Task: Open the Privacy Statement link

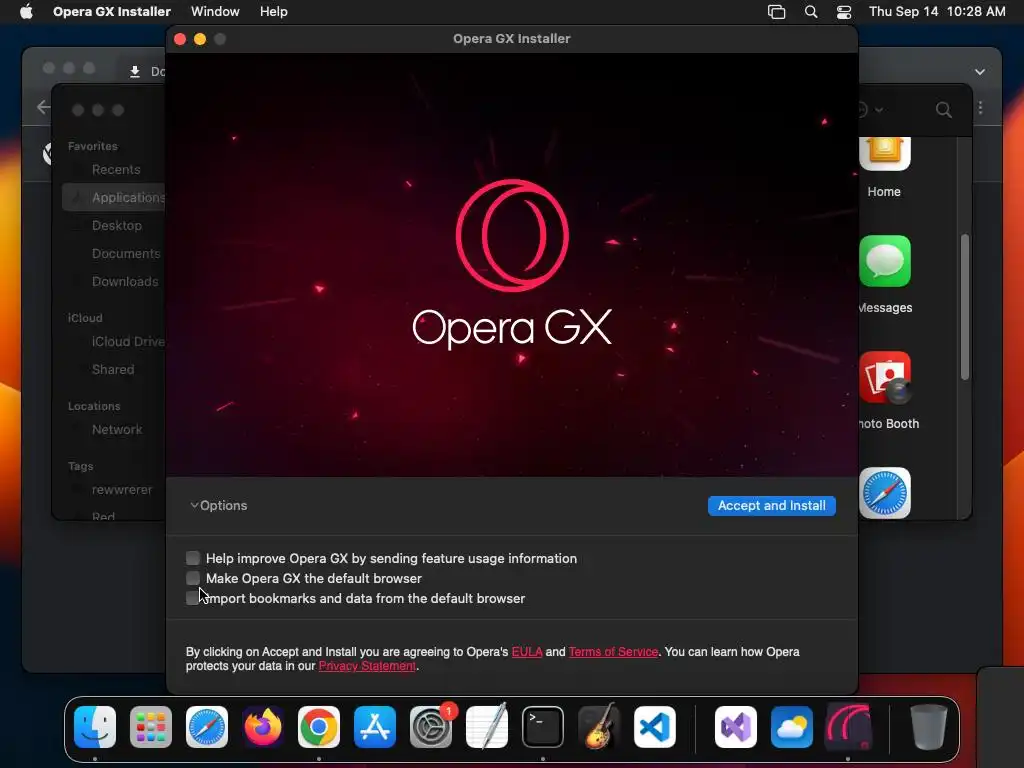Action: click(367, 666)
